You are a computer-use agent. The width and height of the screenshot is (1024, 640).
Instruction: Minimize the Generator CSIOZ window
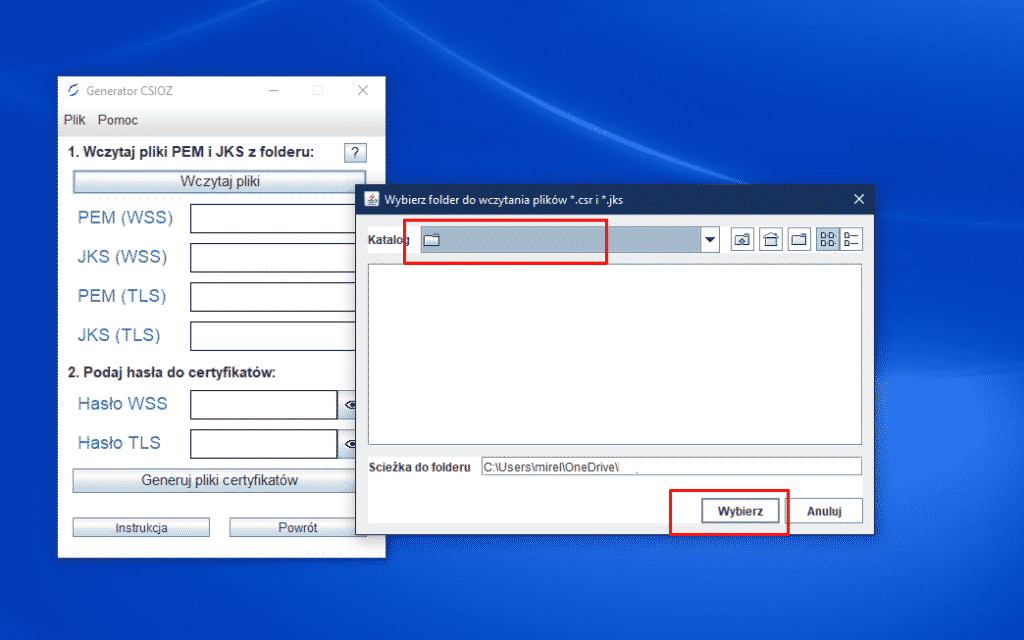coord(274,90)
